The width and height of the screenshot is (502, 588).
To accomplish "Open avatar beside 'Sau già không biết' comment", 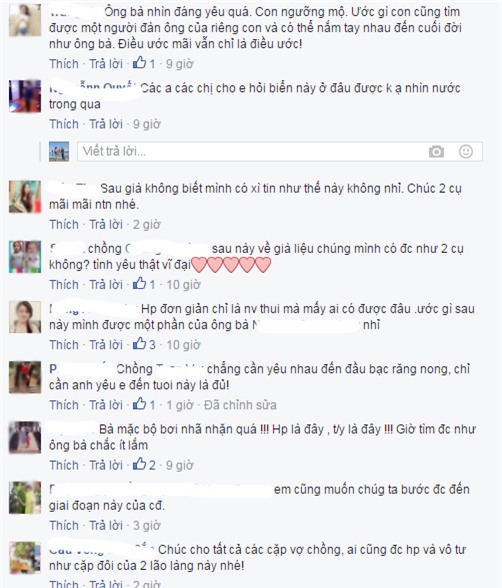I will click(x=25, y=196).
